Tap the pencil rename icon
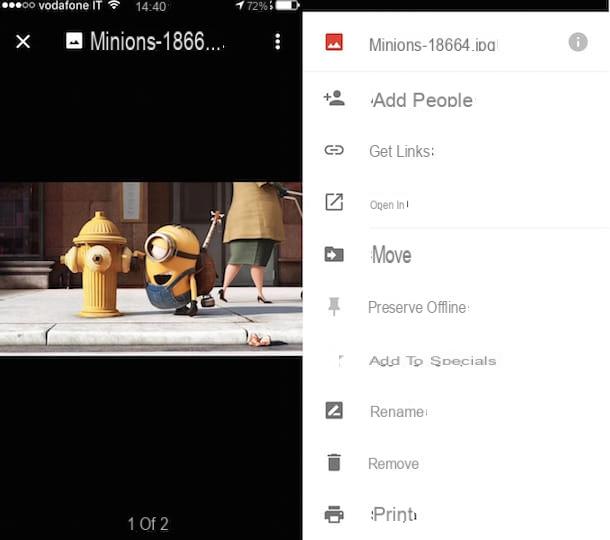This screenshot has height=540, width=610. 334,410
